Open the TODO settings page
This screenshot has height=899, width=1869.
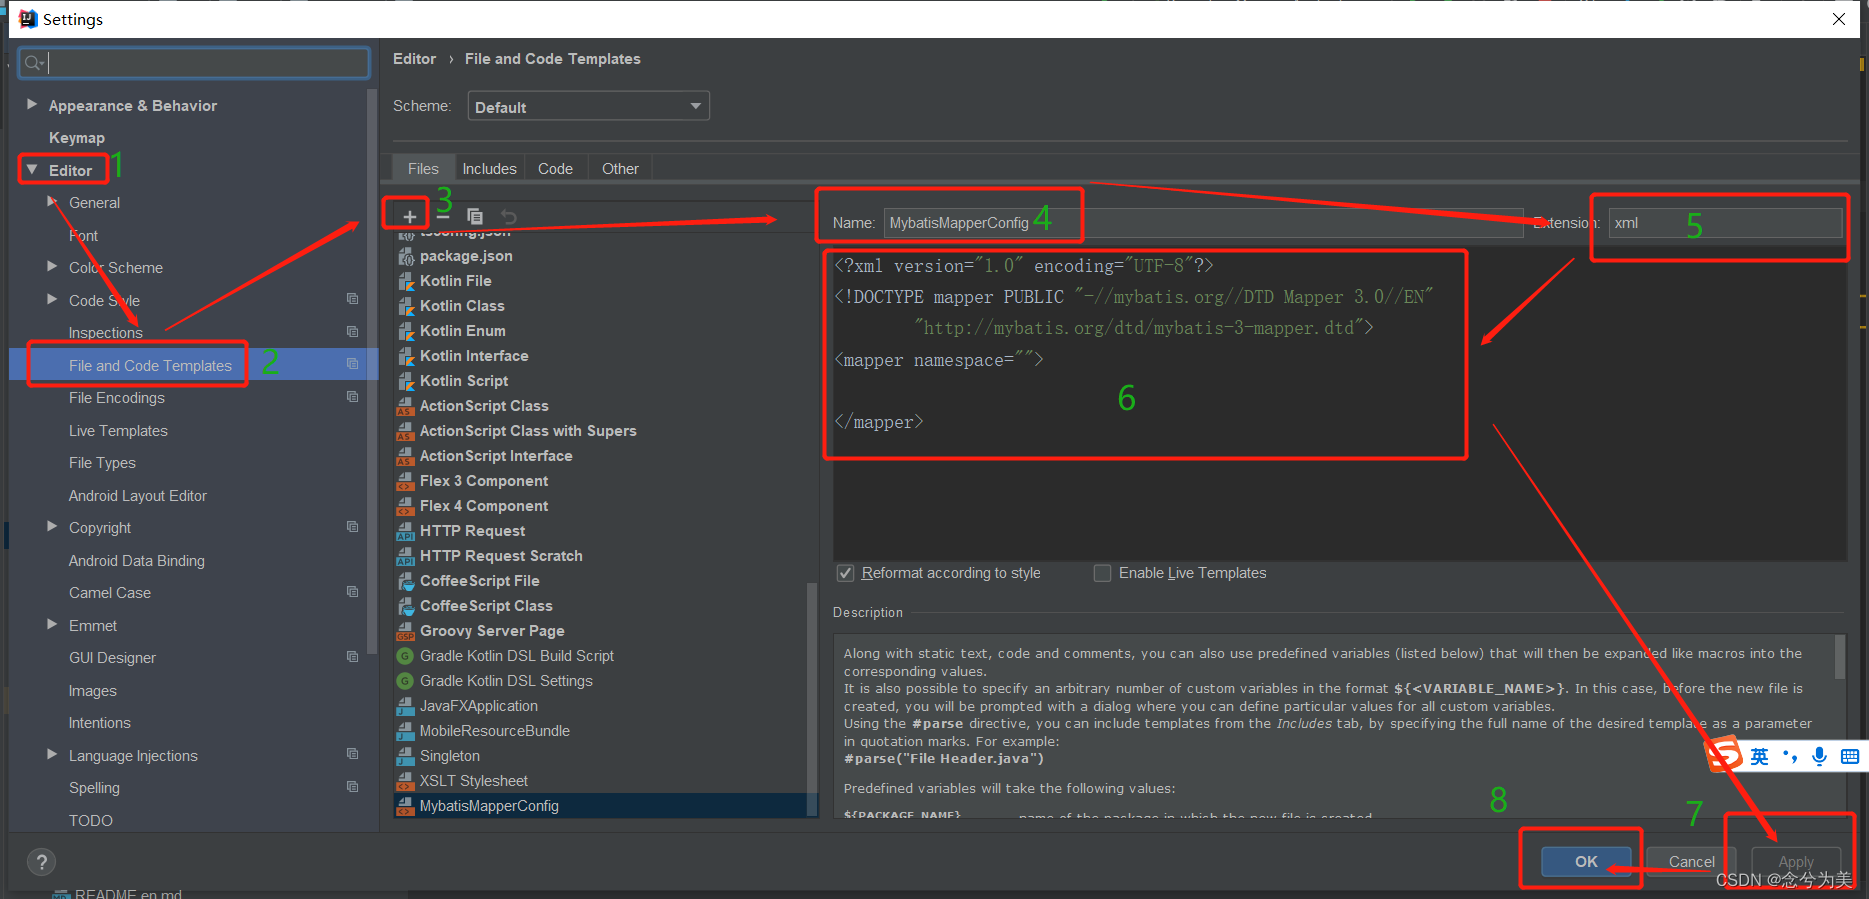[91, 821]
